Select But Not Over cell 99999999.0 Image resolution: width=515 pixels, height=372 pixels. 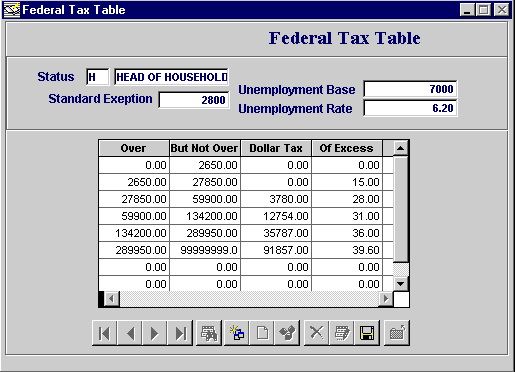point(205,250)
